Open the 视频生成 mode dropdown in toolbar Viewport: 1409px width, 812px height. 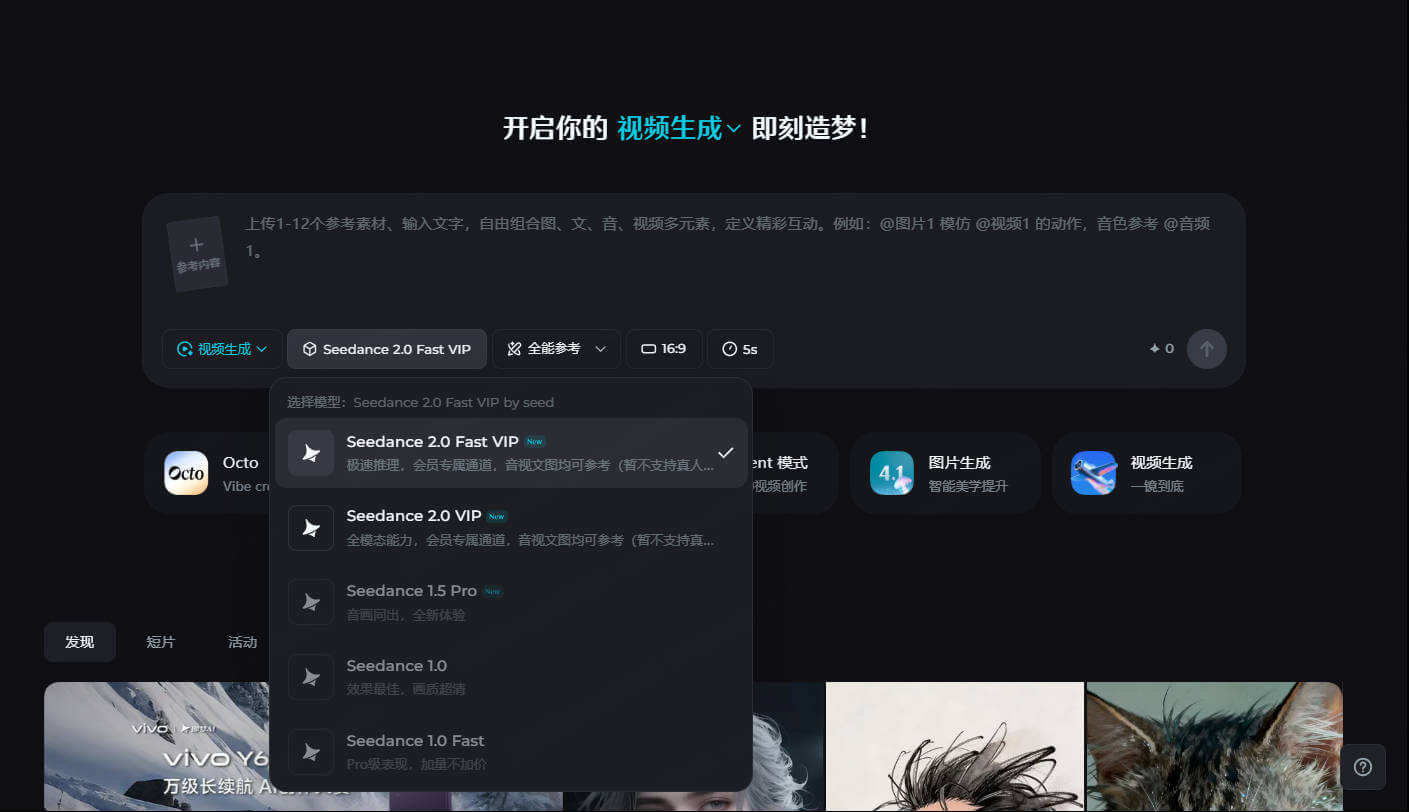pyautogui.click(x=222, y=349)
